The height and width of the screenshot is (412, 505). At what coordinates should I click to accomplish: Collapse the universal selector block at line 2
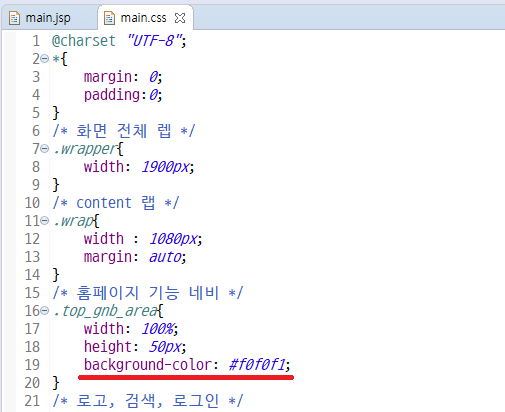45,59
